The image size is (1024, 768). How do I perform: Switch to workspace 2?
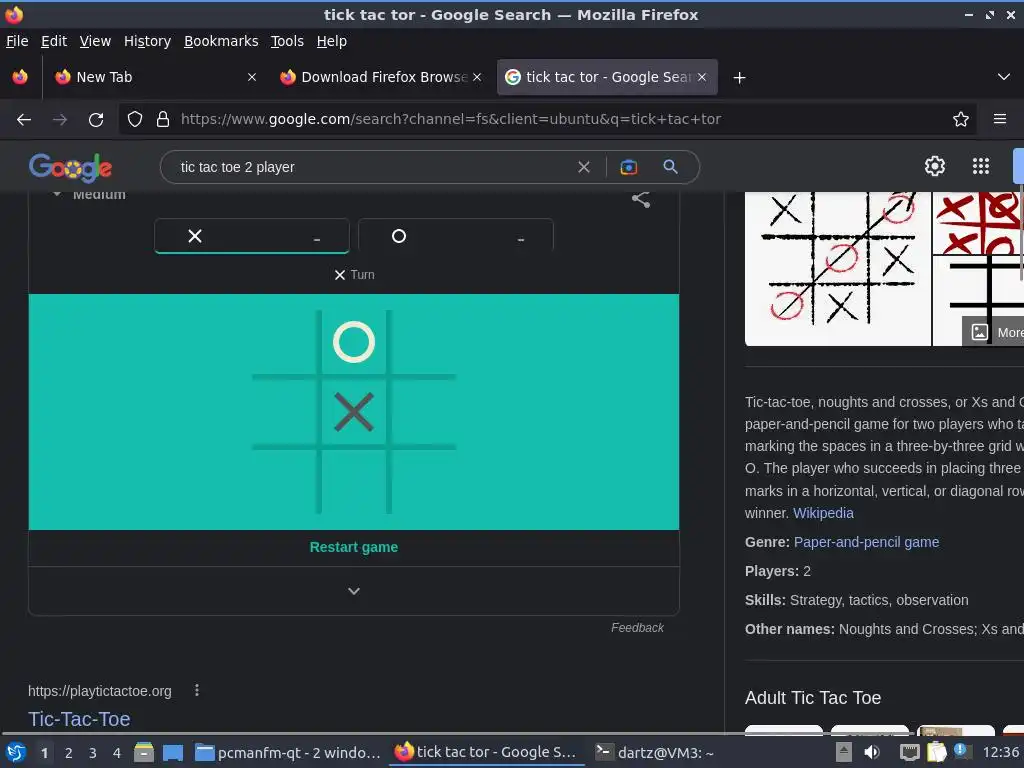69,753
